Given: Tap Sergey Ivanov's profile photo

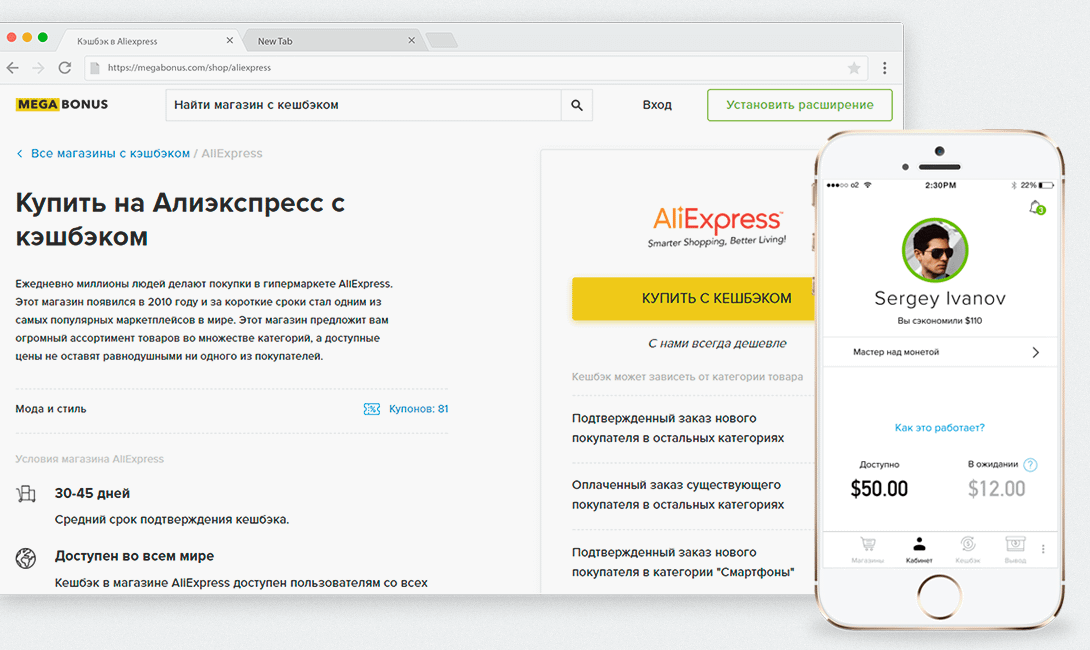Looking at the screenshot, I should pyautogui.click(x=935, y=250).
